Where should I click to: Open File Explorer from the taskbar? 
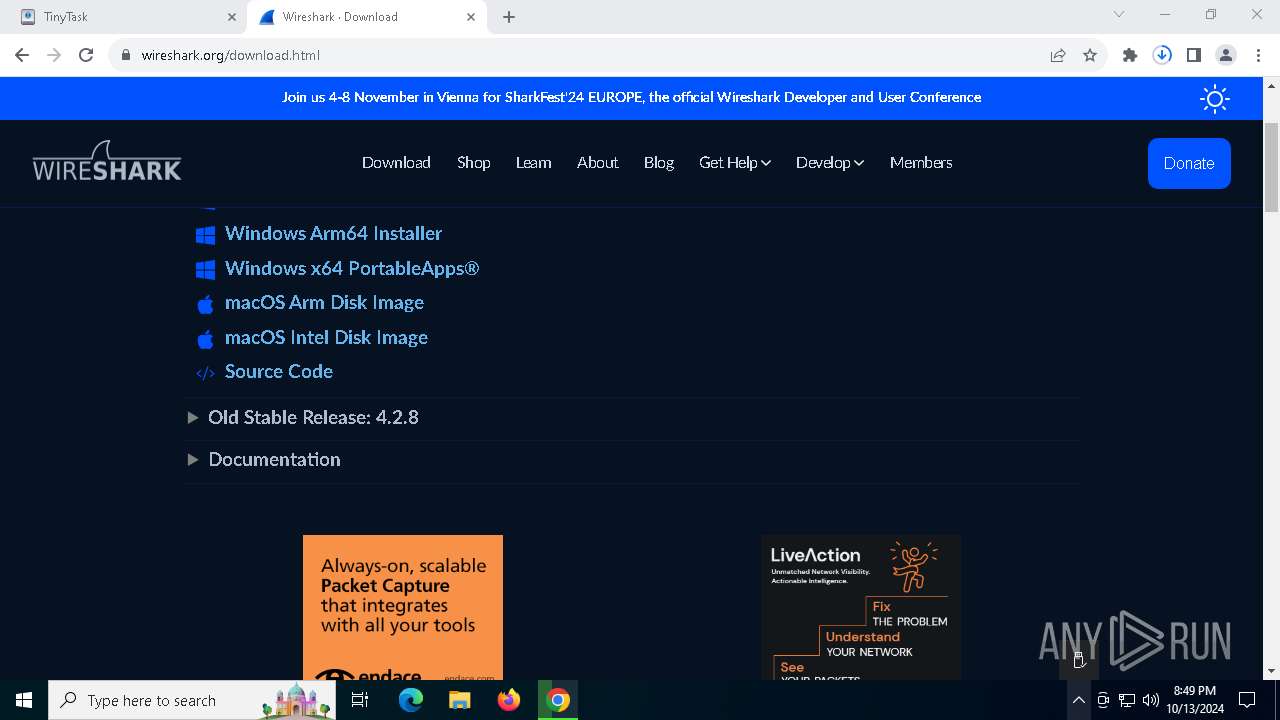[x=459, y=700]
